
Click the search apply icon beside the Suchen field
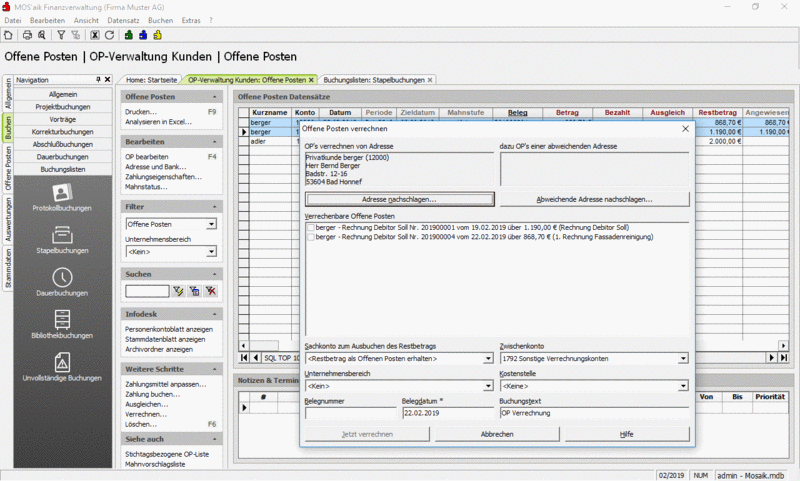tap(178, 291)
